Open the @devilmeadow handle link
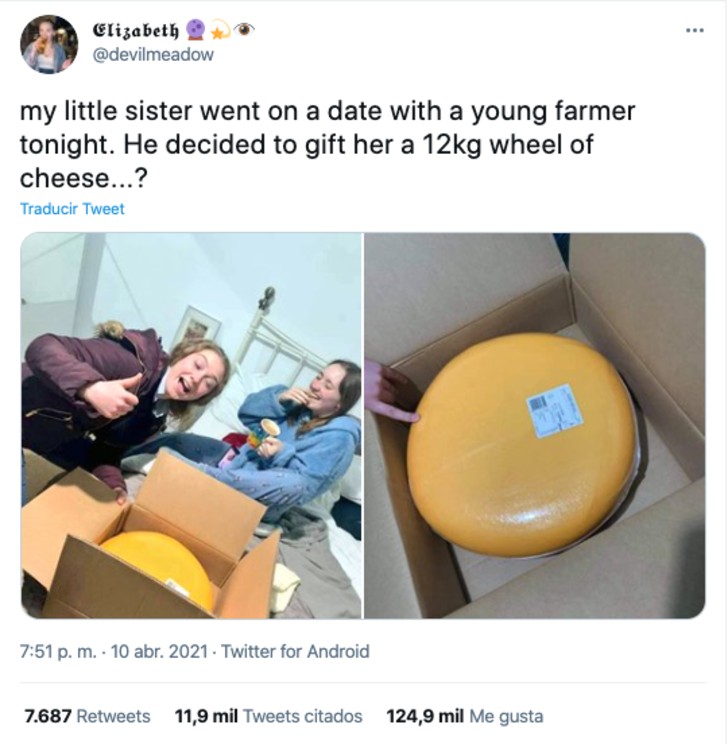Screen dimensions: 728x744 coord(152,55)
